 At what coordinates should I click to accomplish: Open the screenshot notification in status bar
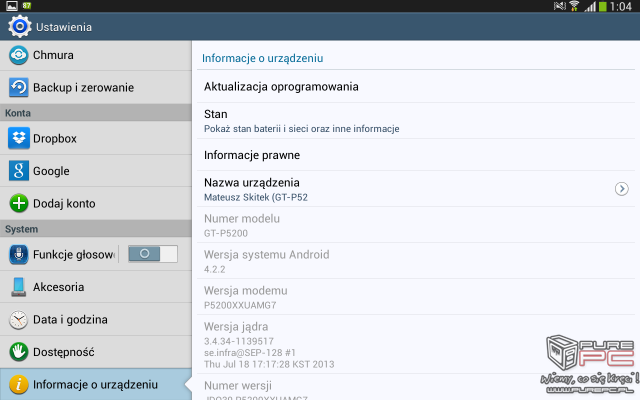click(x=11, y=6)
